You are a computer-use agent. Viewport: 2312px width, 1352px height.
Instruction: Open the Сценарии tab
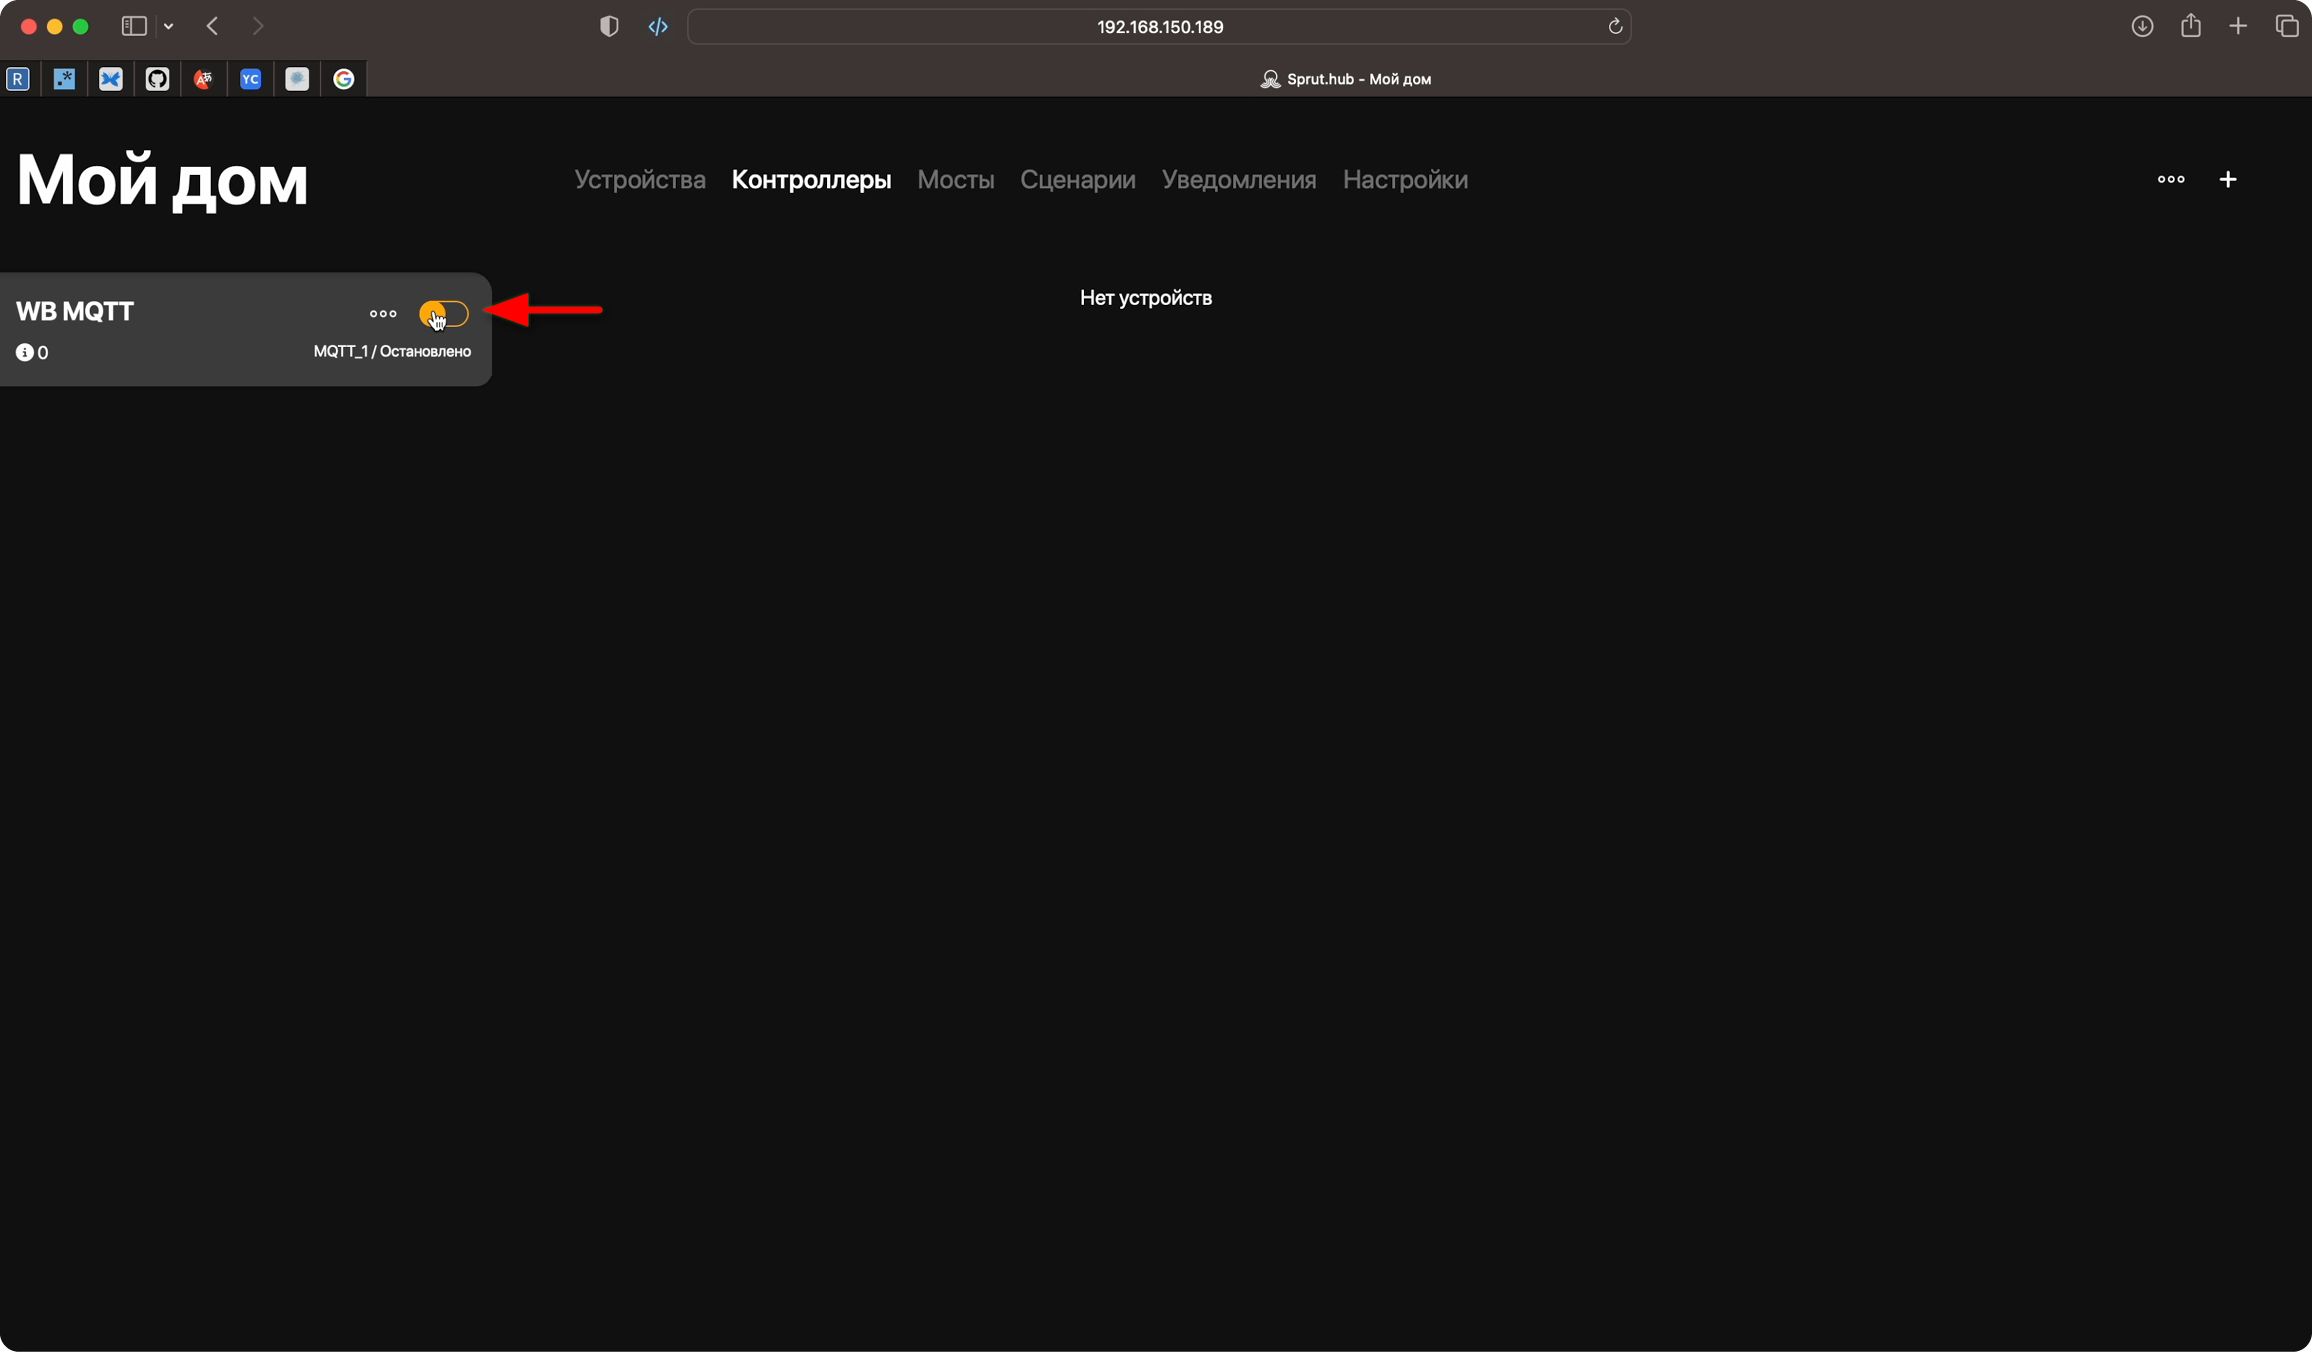coord(1077,180)
